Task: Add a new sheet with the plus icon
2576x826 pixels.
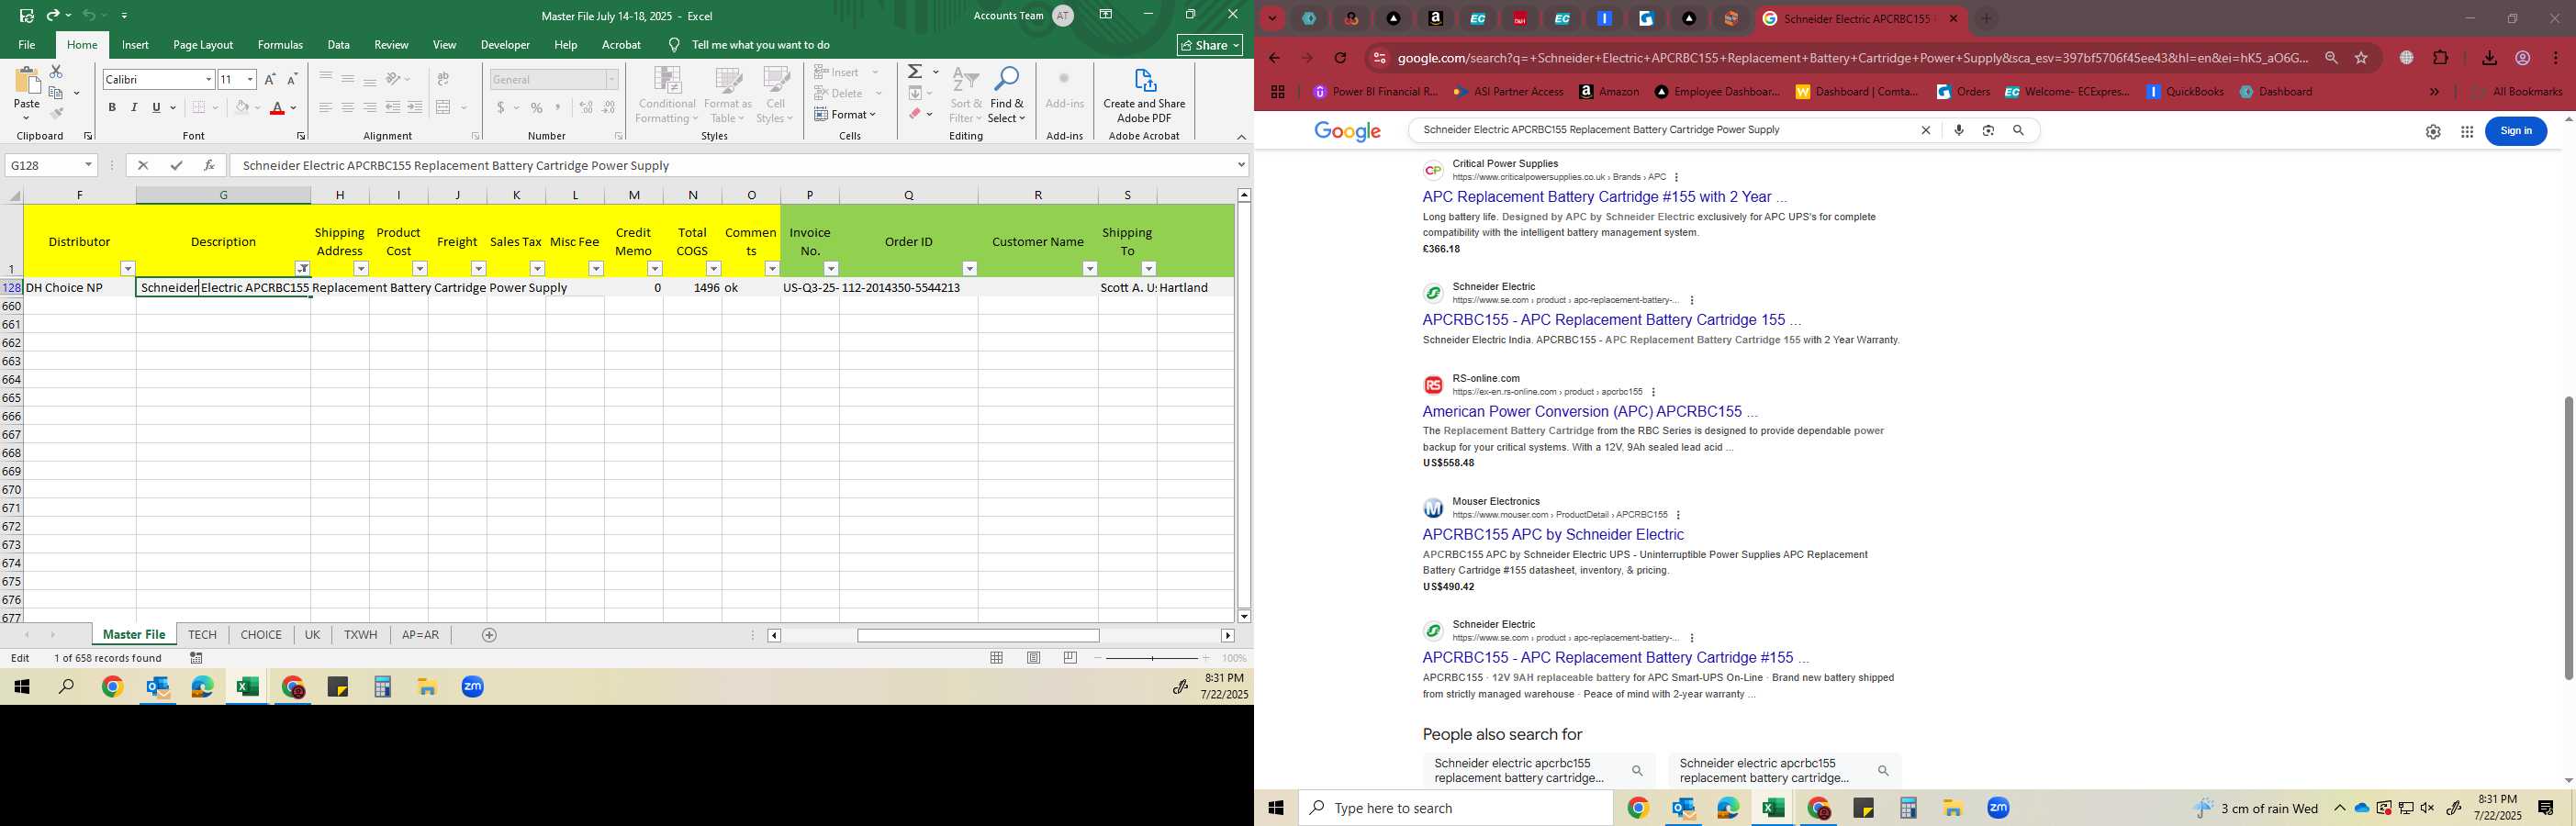Action: [489, 635]
